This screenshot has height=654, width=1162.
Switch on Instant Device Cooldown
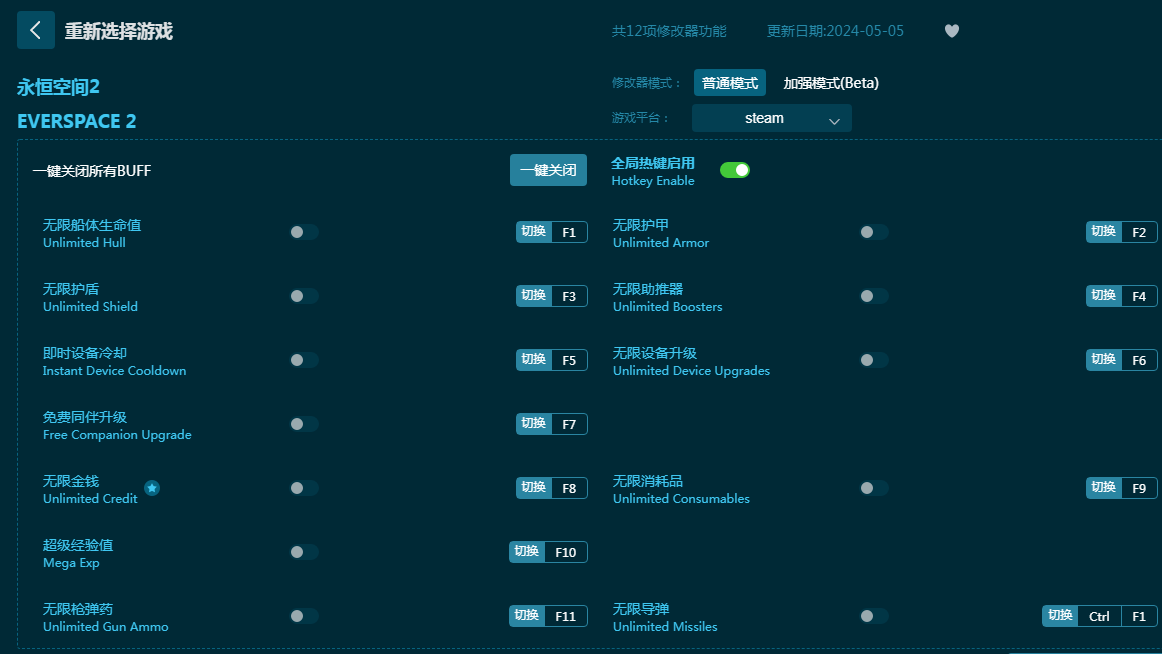coord(304,360)
